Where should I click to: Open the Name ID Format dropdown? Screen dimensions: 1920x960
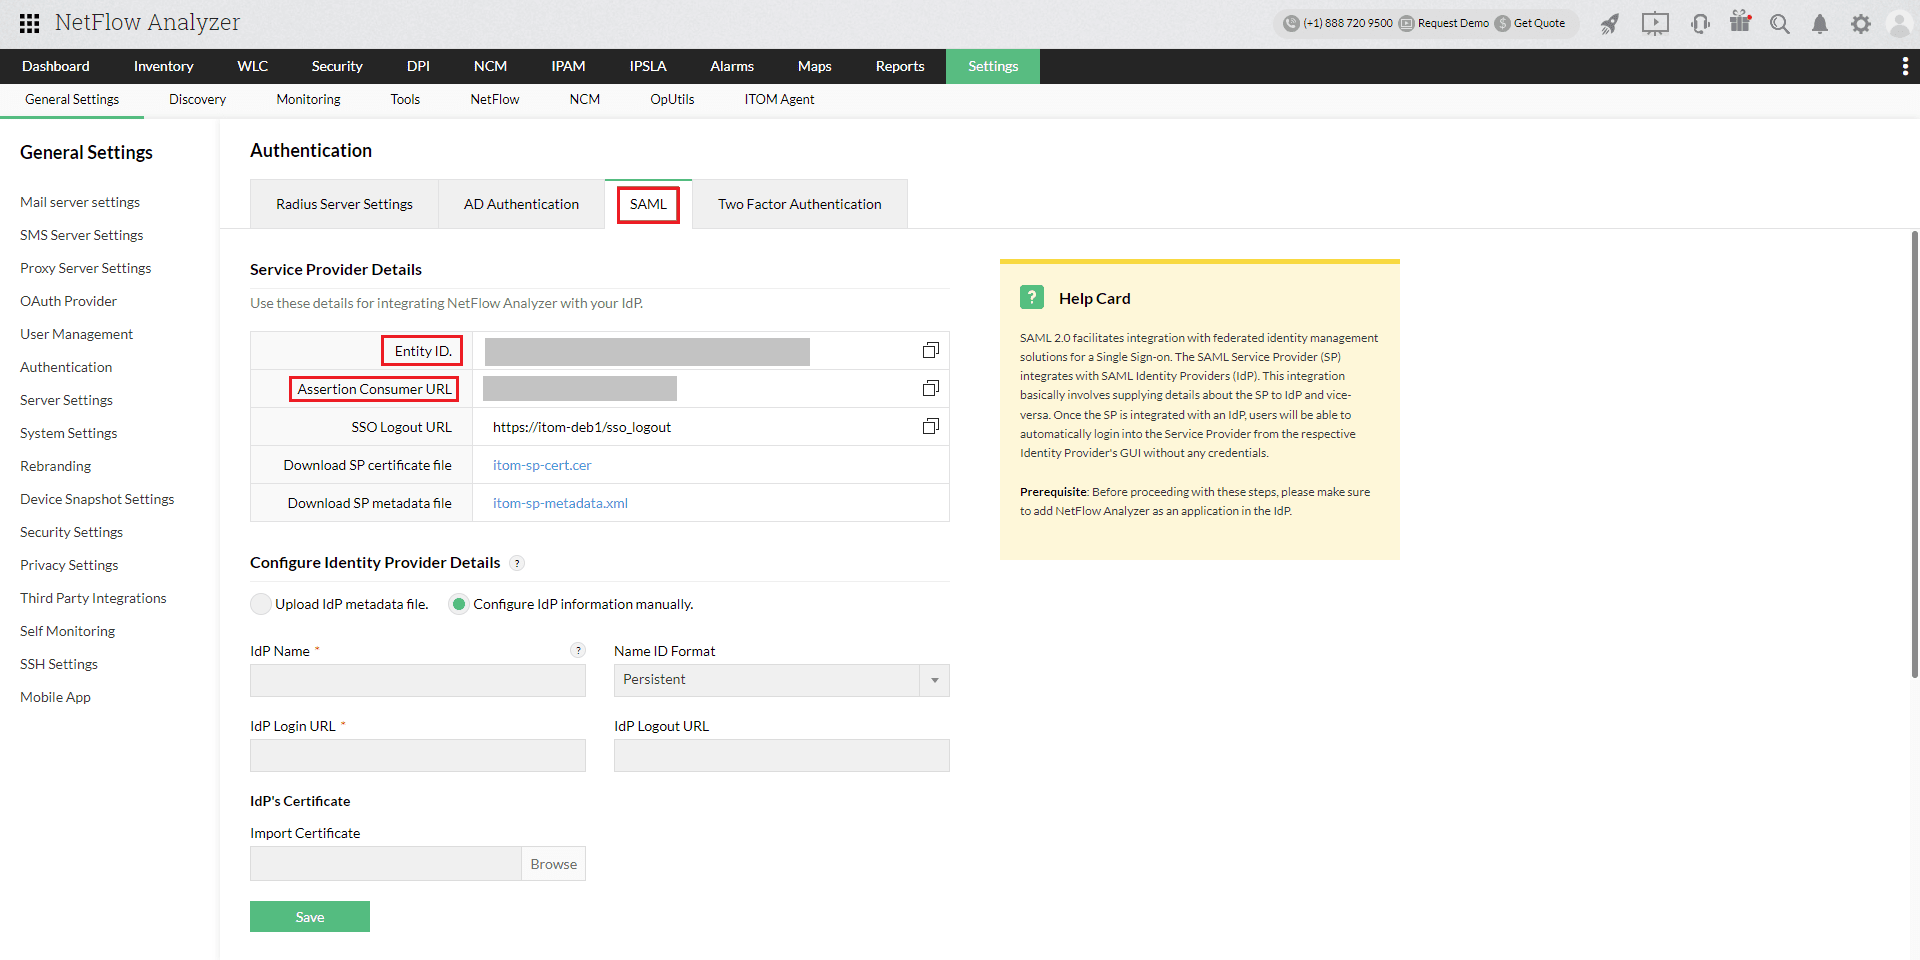[x=781, y=680]
